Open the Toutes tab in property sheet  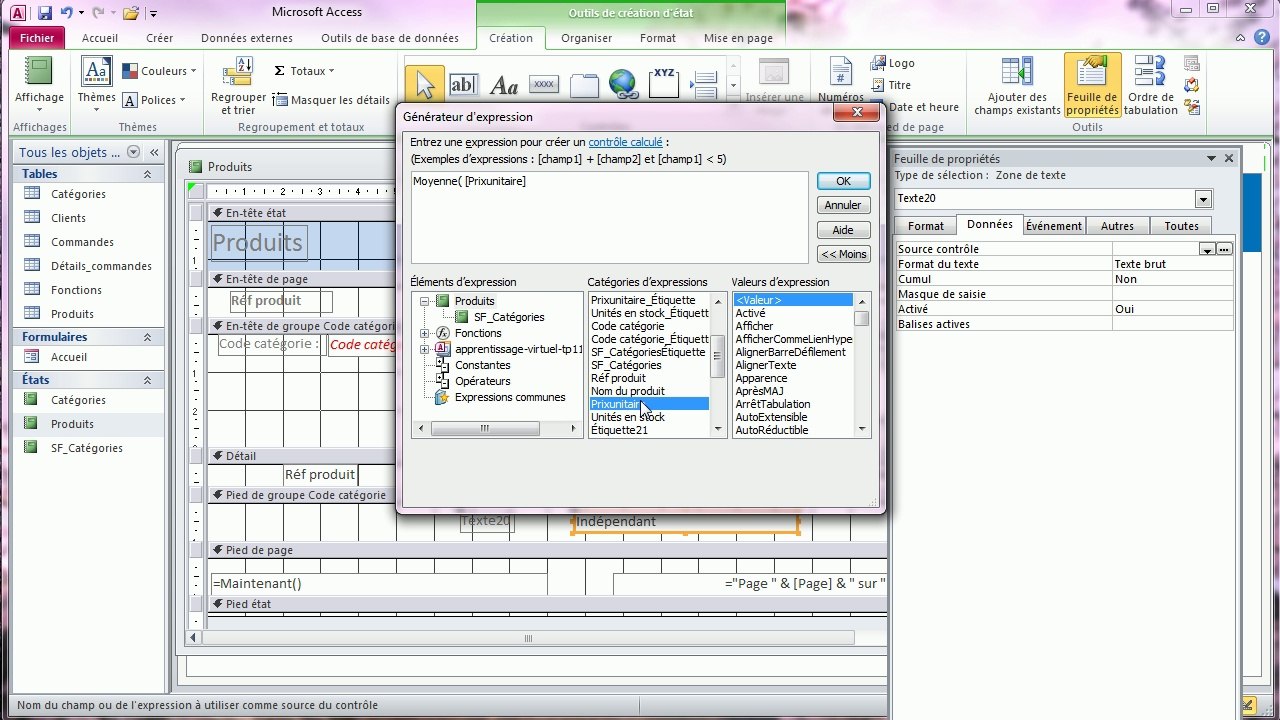coord(1181,226)
